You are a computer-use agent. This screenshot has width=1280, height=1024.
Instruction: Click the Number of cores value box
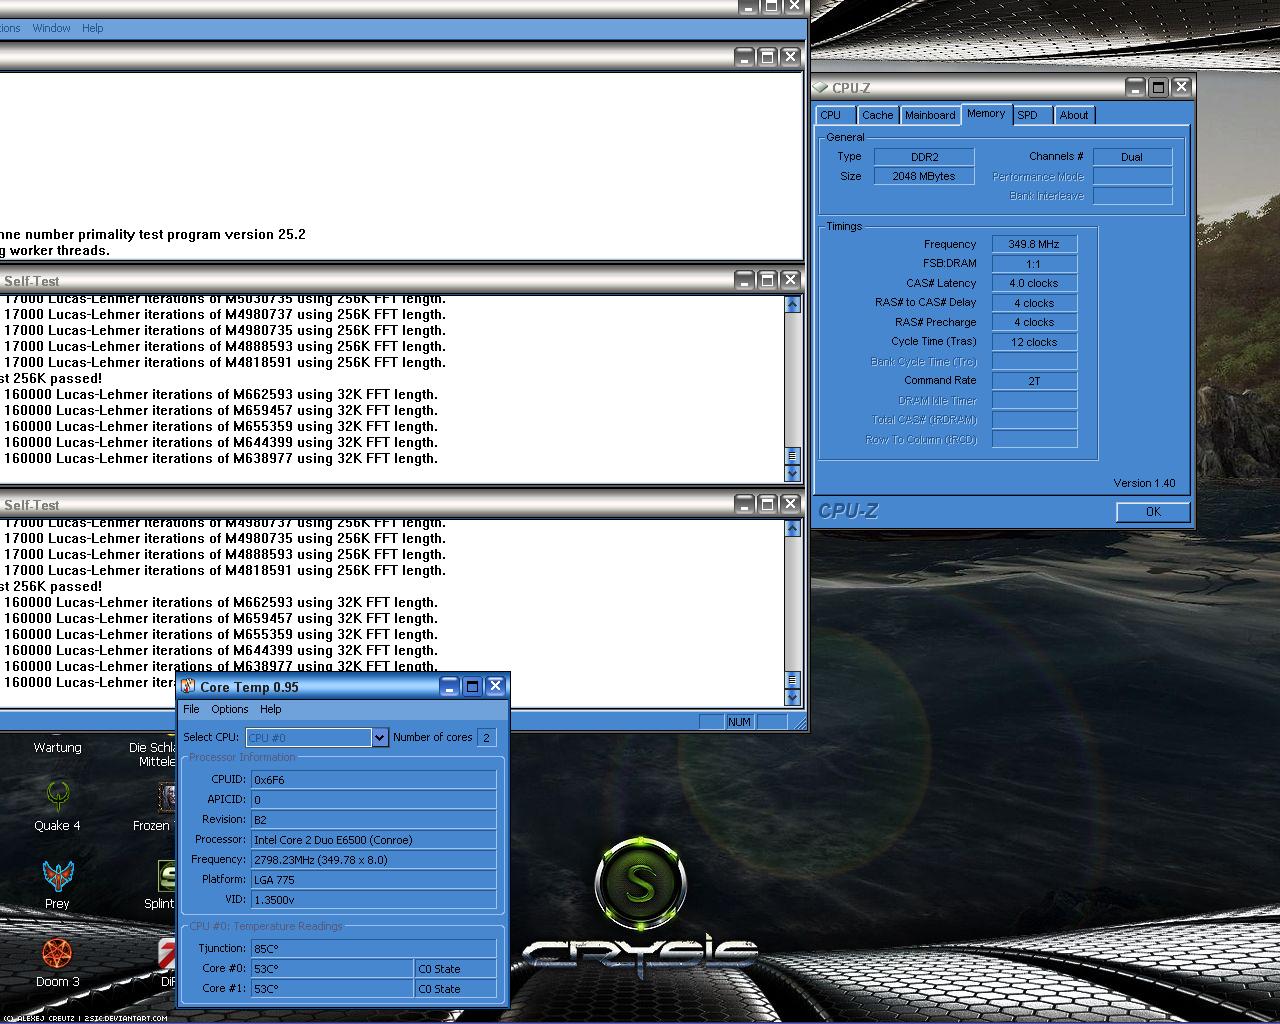coord(487,738)
